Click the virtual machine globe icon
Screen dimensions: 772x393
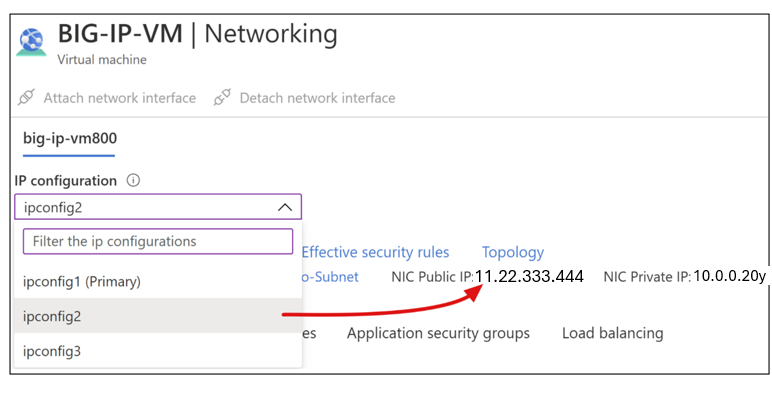coord(31,42)
